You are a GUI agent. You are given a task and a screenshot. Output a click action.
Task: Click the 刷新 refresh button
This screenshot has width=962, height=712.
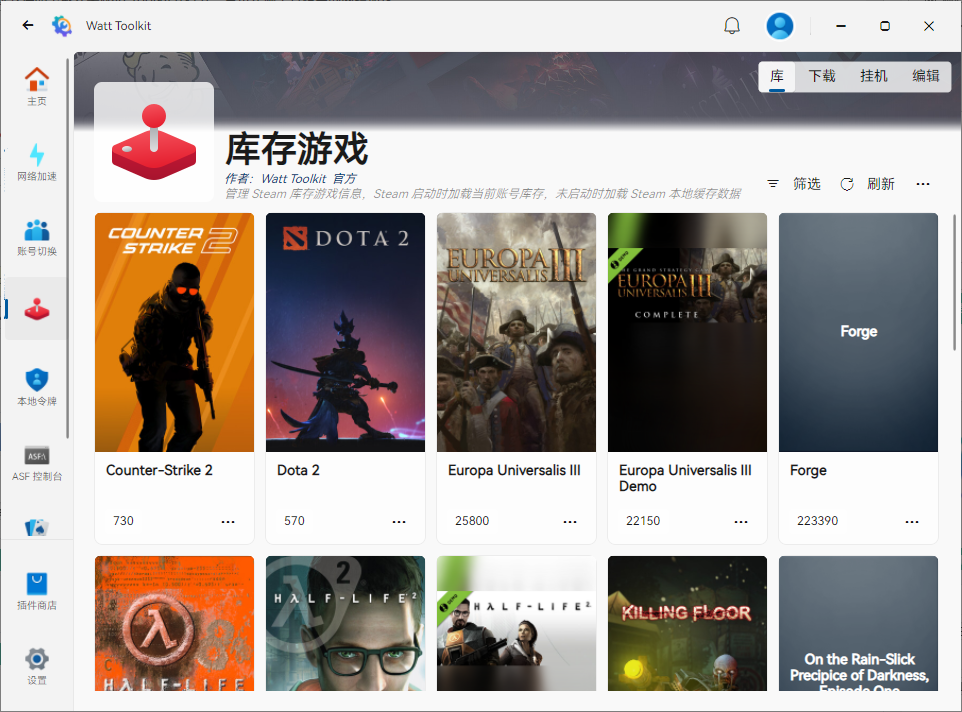coord(868,184)
